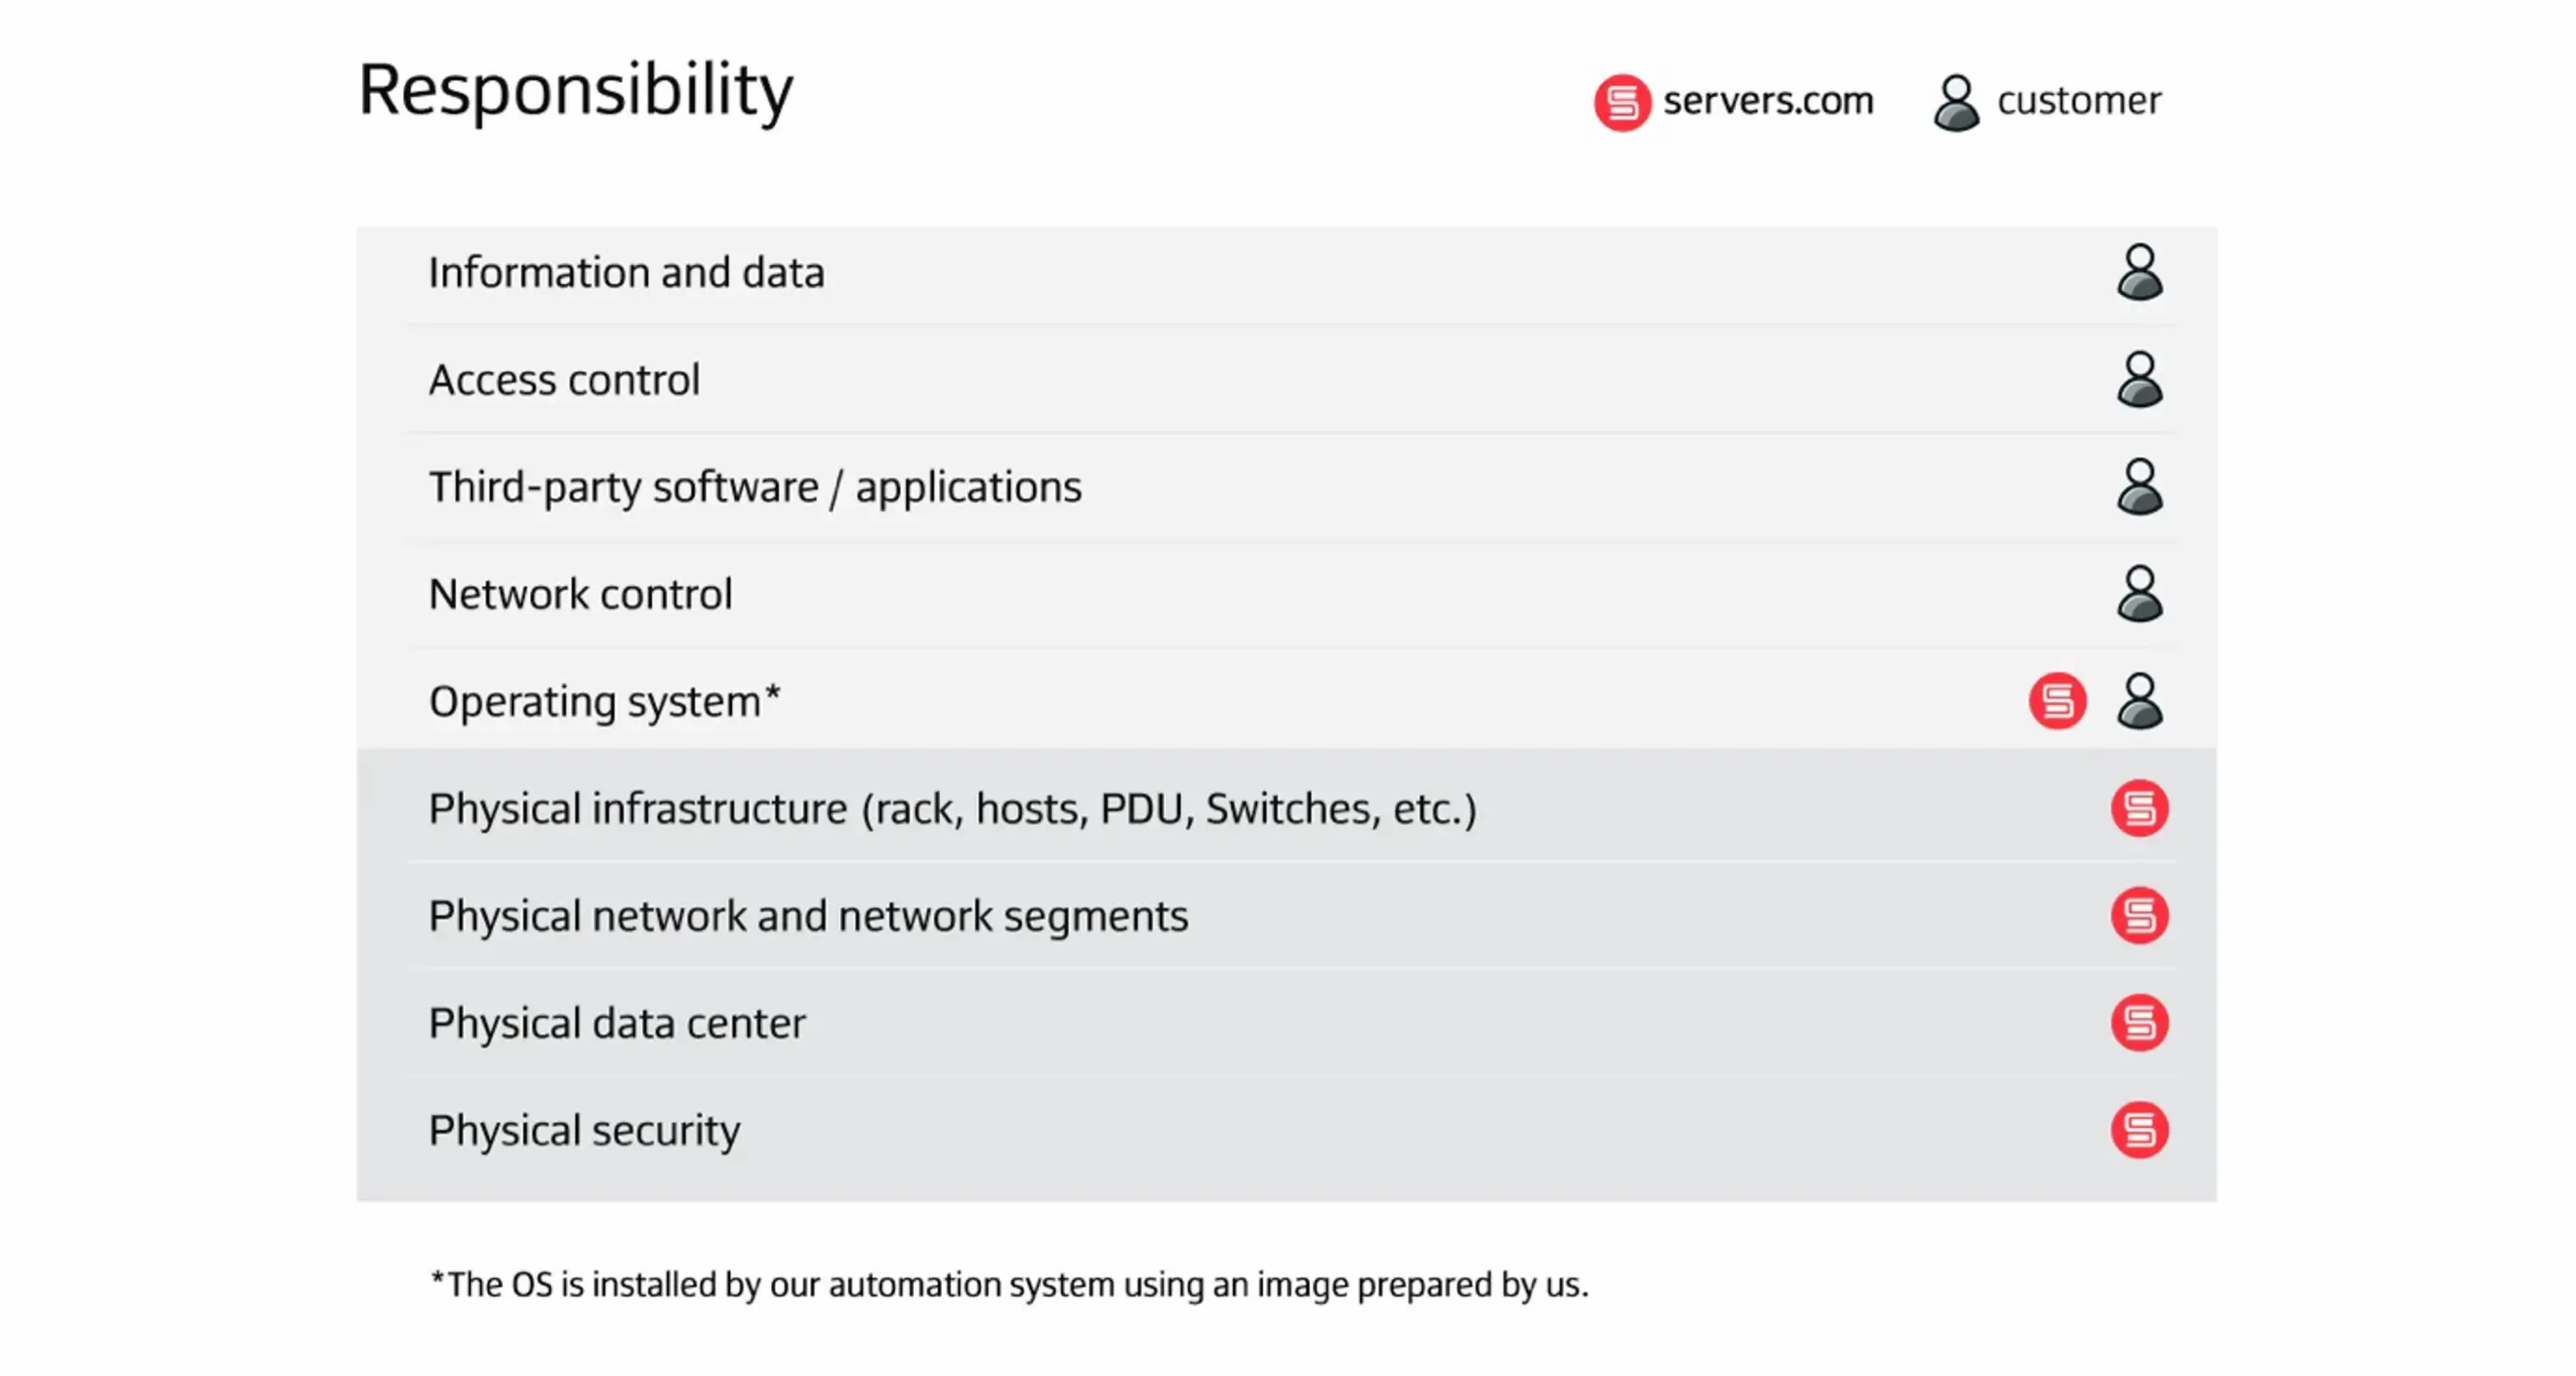This screenshot has height=1376, width=2576.
Task: Click servers.com icon for Physical infrastructure
Action: (x=2139, y=808)
